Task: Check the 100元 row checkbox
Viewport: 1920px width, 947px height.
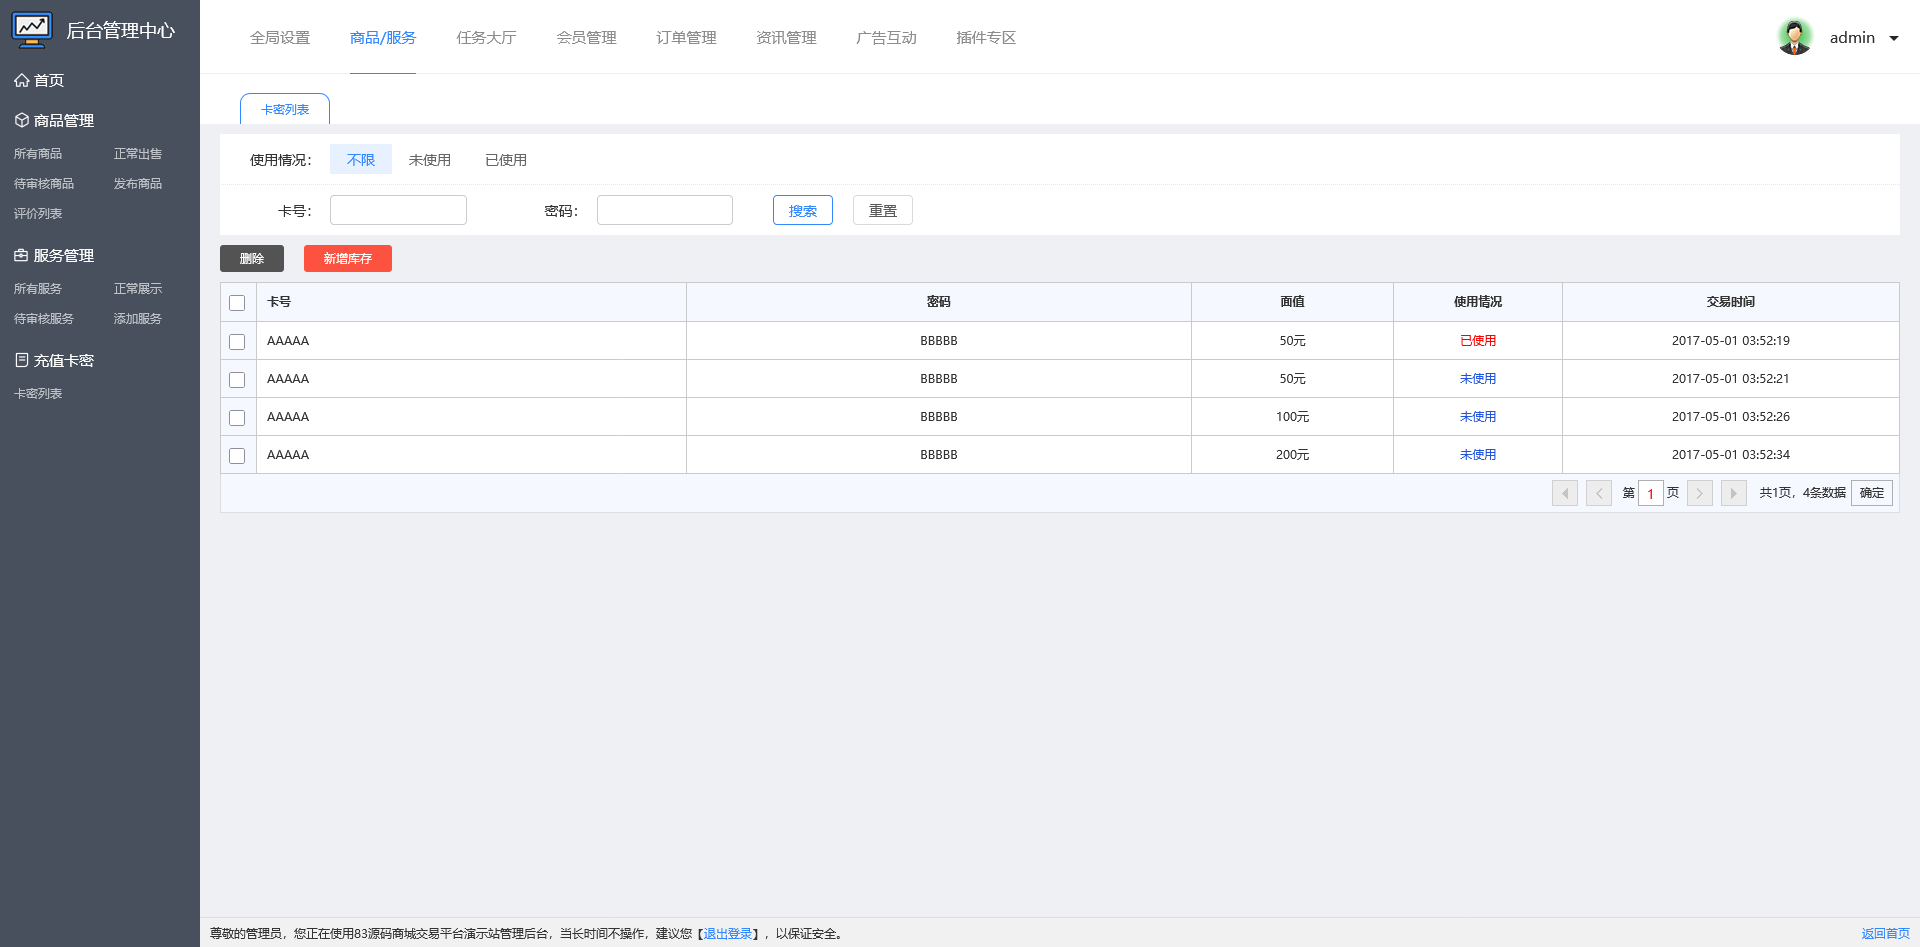Action: click(x=237, y=418)
